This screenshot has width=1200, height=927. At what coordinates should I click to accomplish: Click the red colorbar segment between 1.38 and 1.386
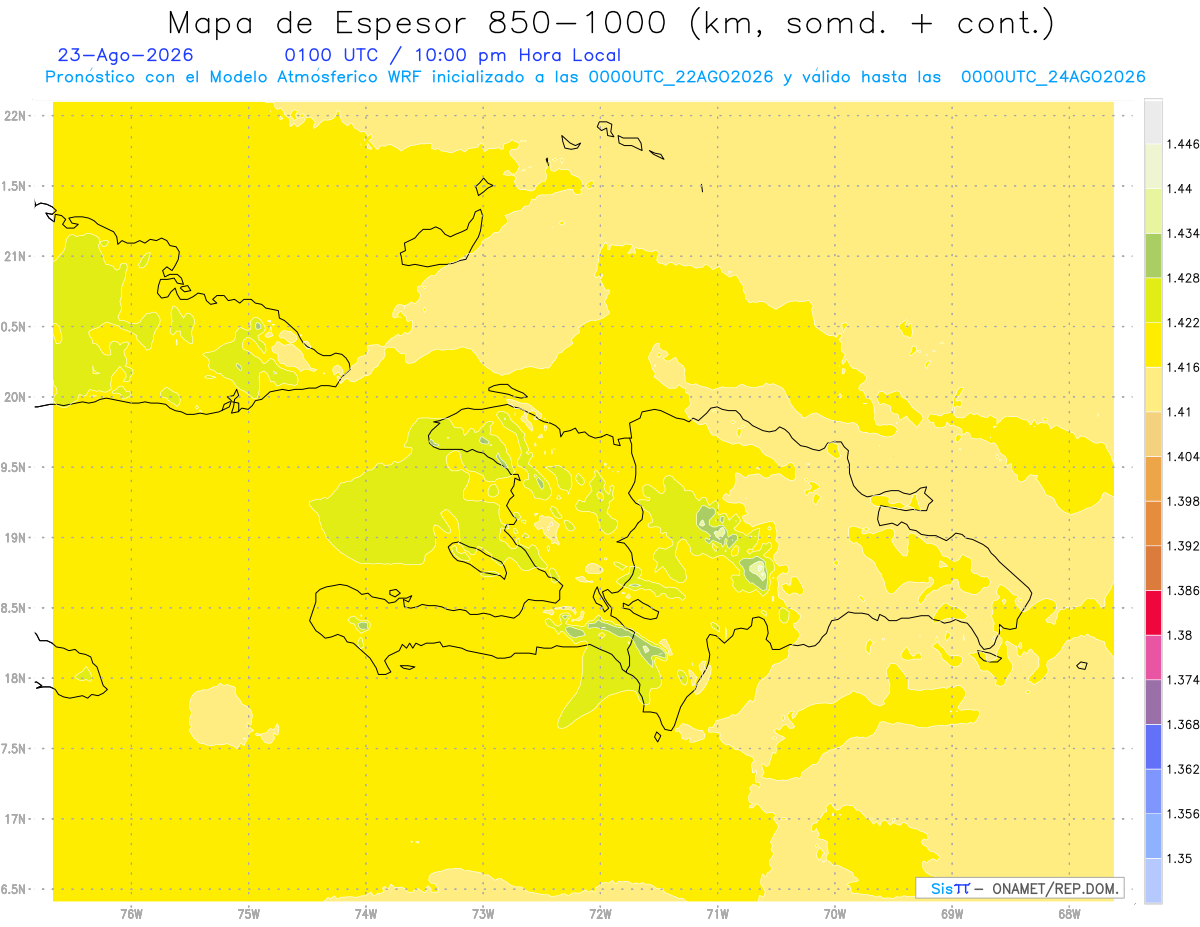click(1153, 612)
